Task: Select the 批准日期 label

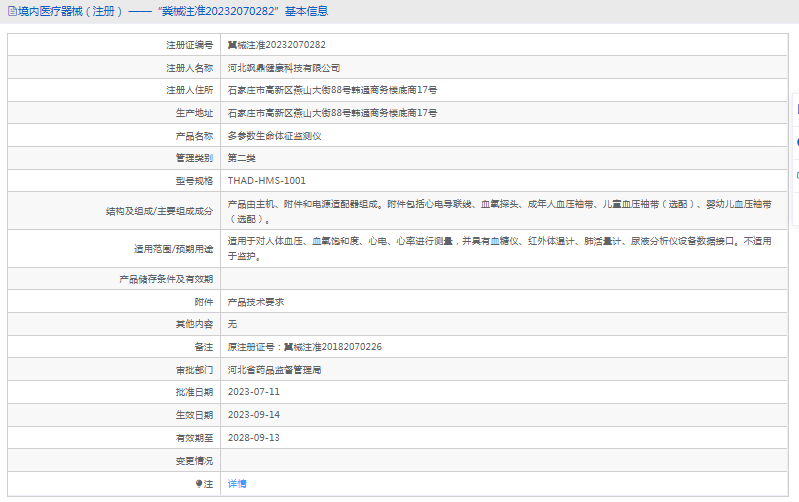Action: (x=194, y=392)
